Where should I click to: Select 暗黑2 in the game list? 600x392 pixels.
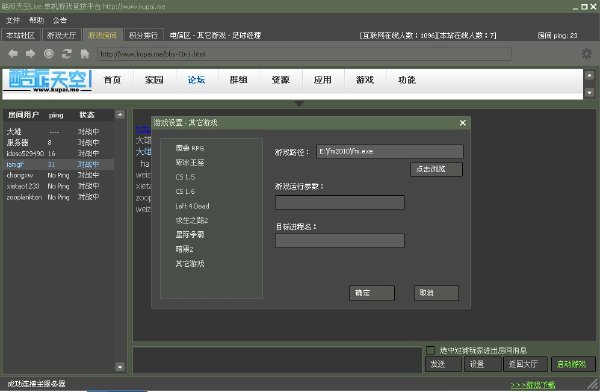184,249
